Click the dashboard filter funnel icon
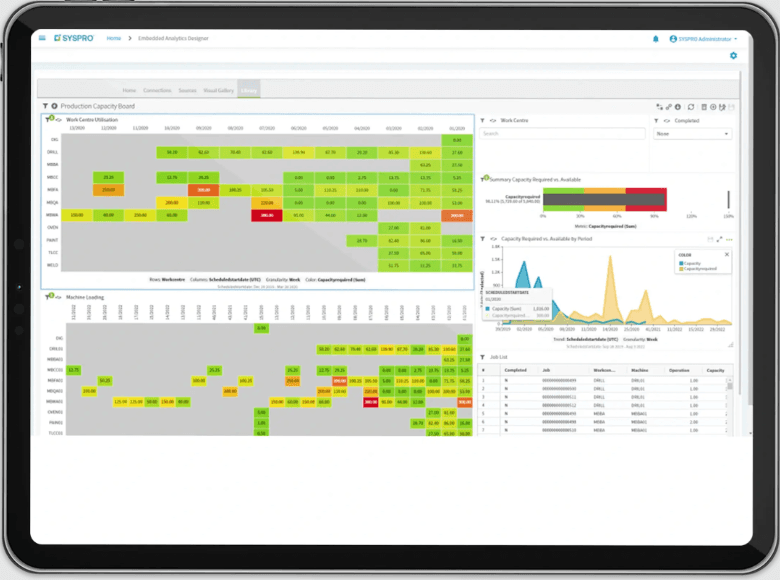This screenshot has width=780, height=580. click(45, 106)
